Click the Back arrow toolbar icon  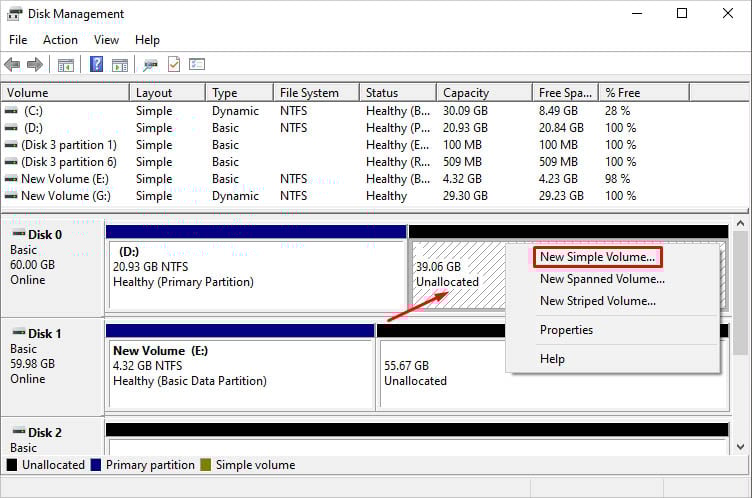click(12, 65)
